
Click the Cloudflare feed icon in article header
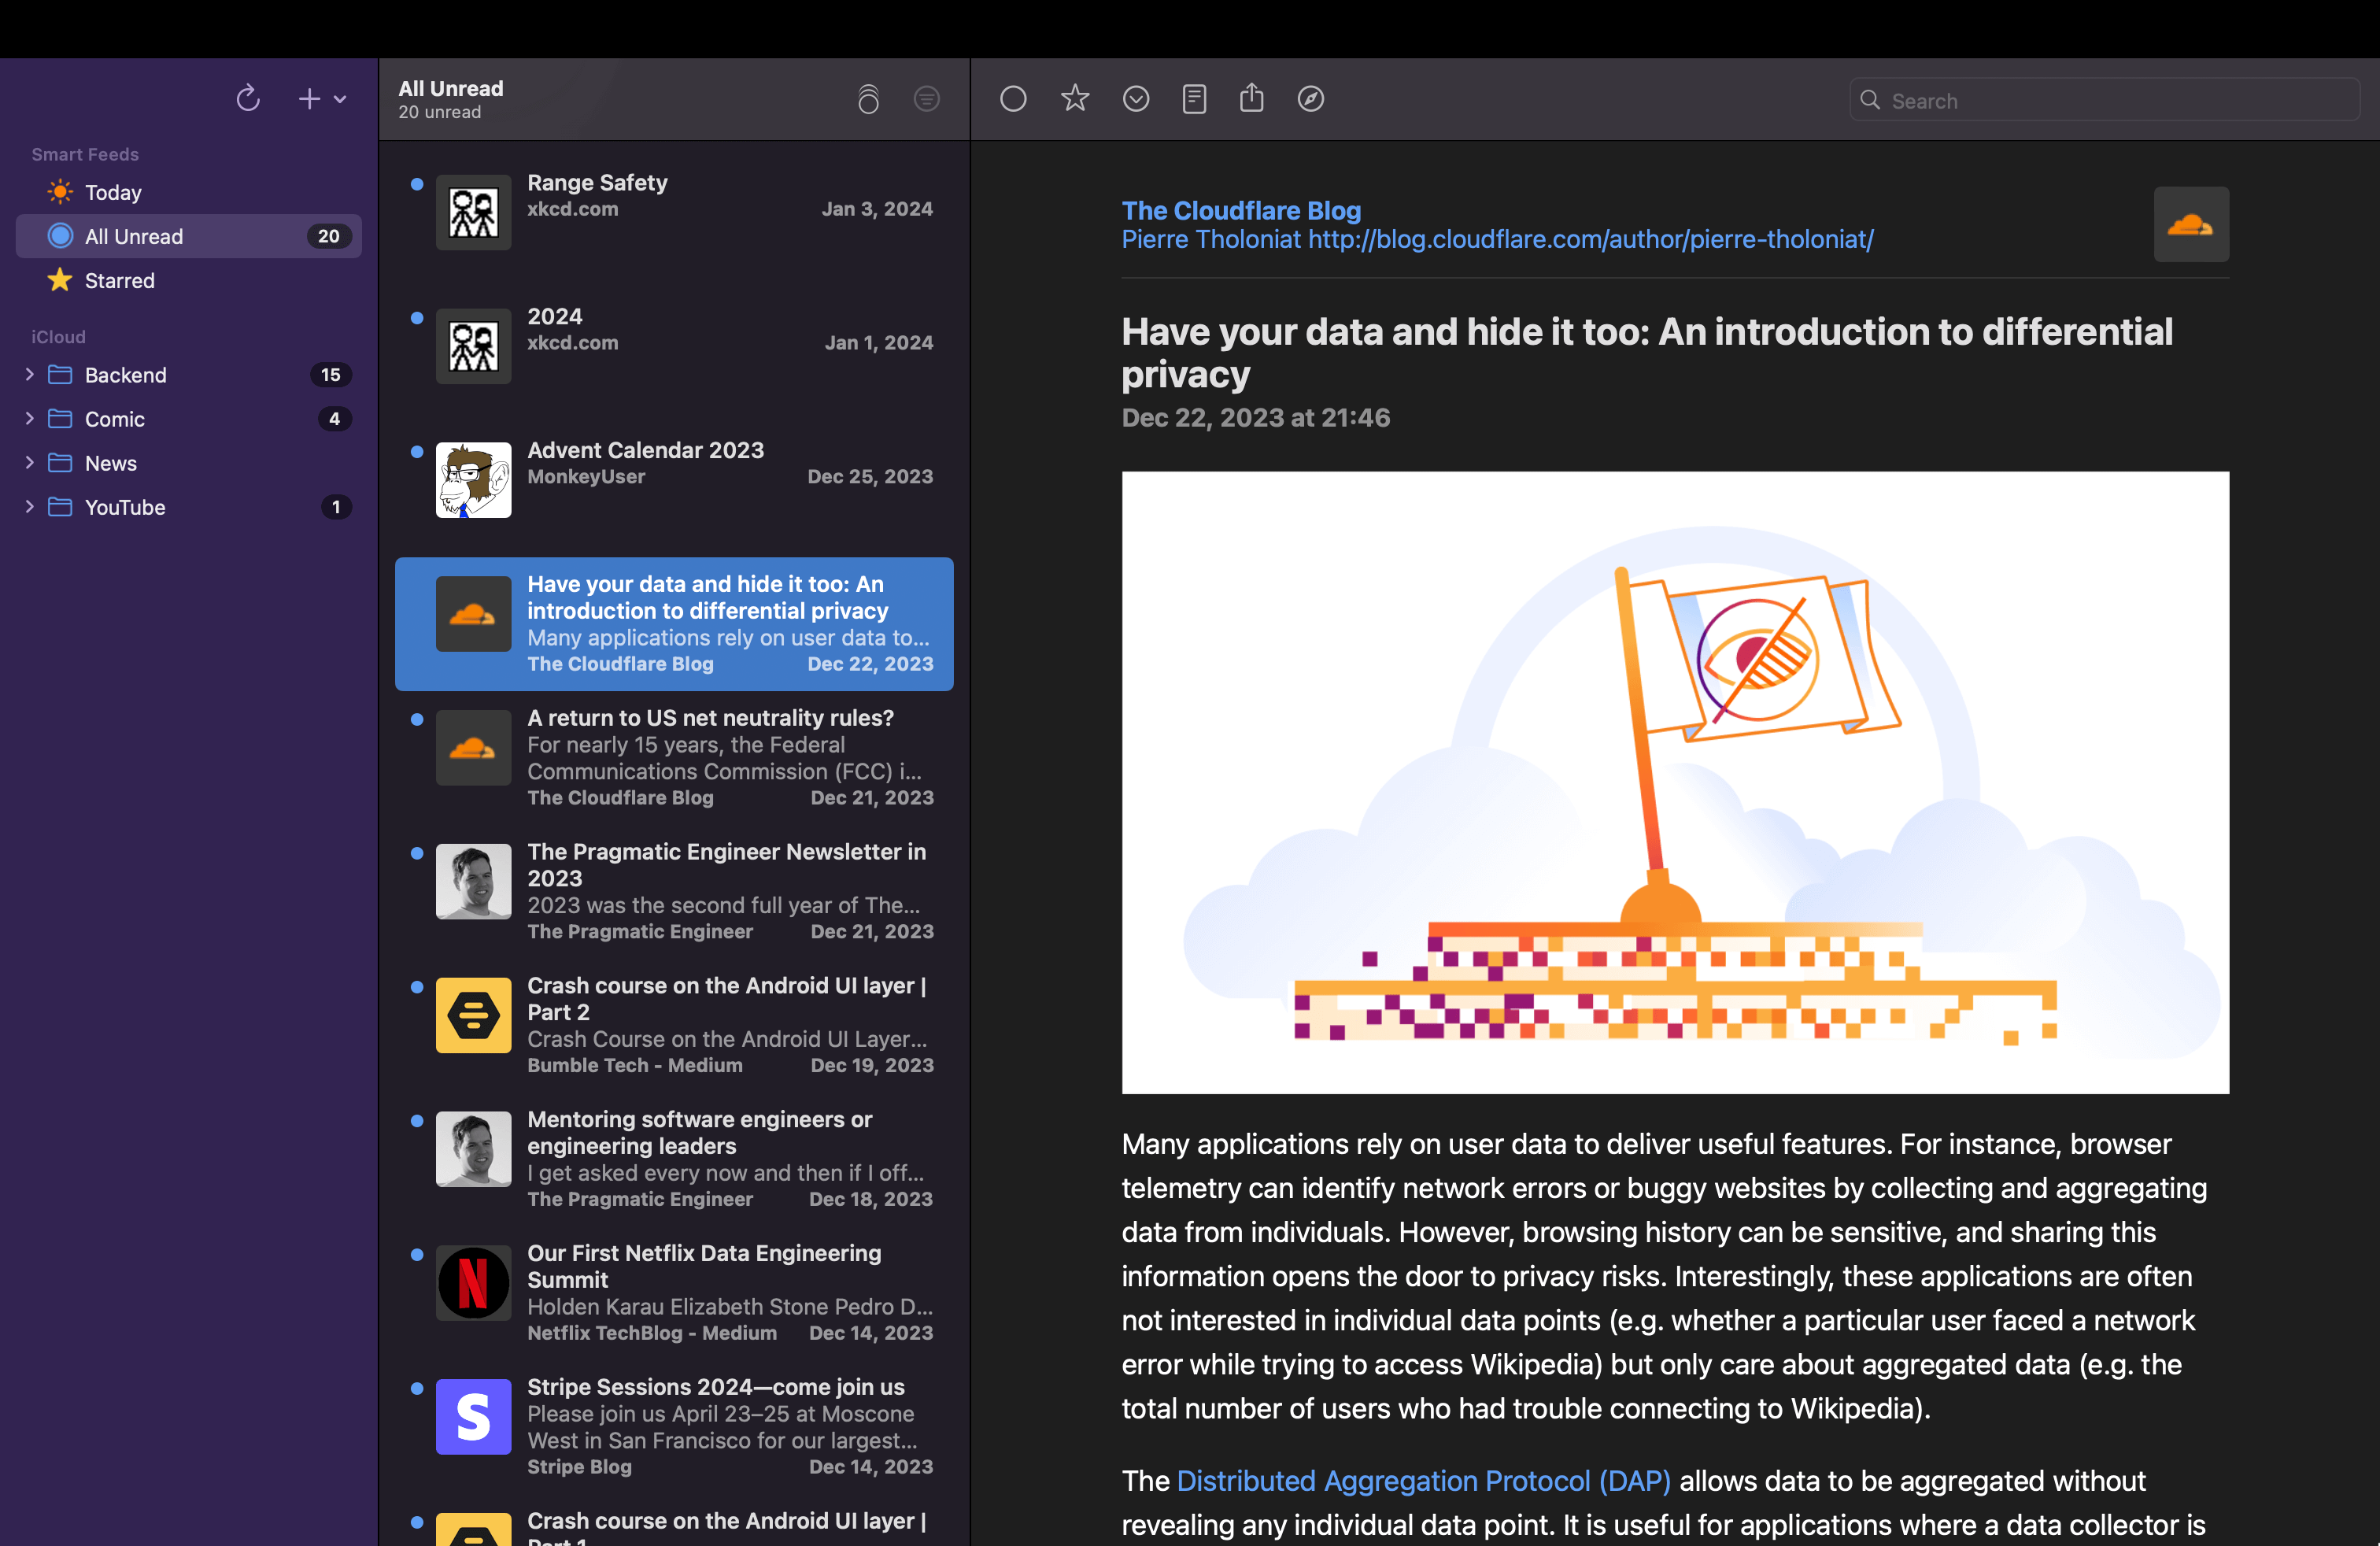coord(2191,224)
